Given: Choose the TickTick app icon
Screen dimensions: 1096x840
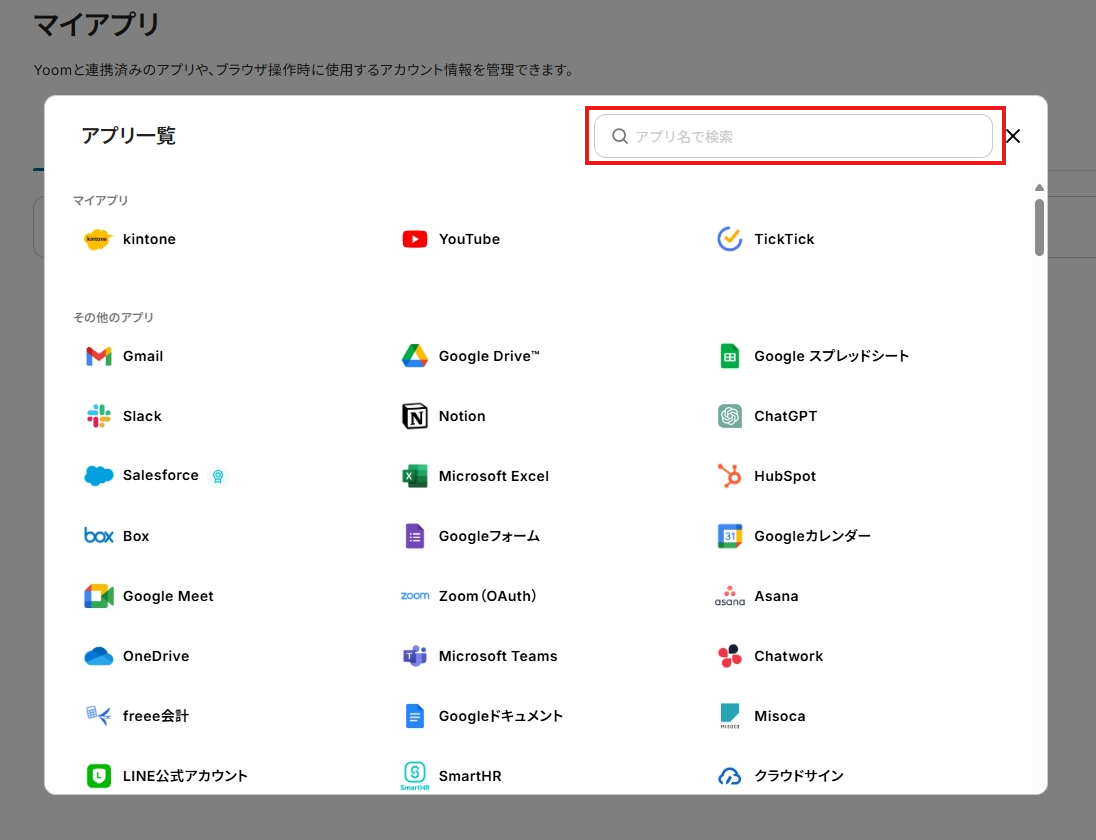Looking at the screenshot, I should 730,239.
